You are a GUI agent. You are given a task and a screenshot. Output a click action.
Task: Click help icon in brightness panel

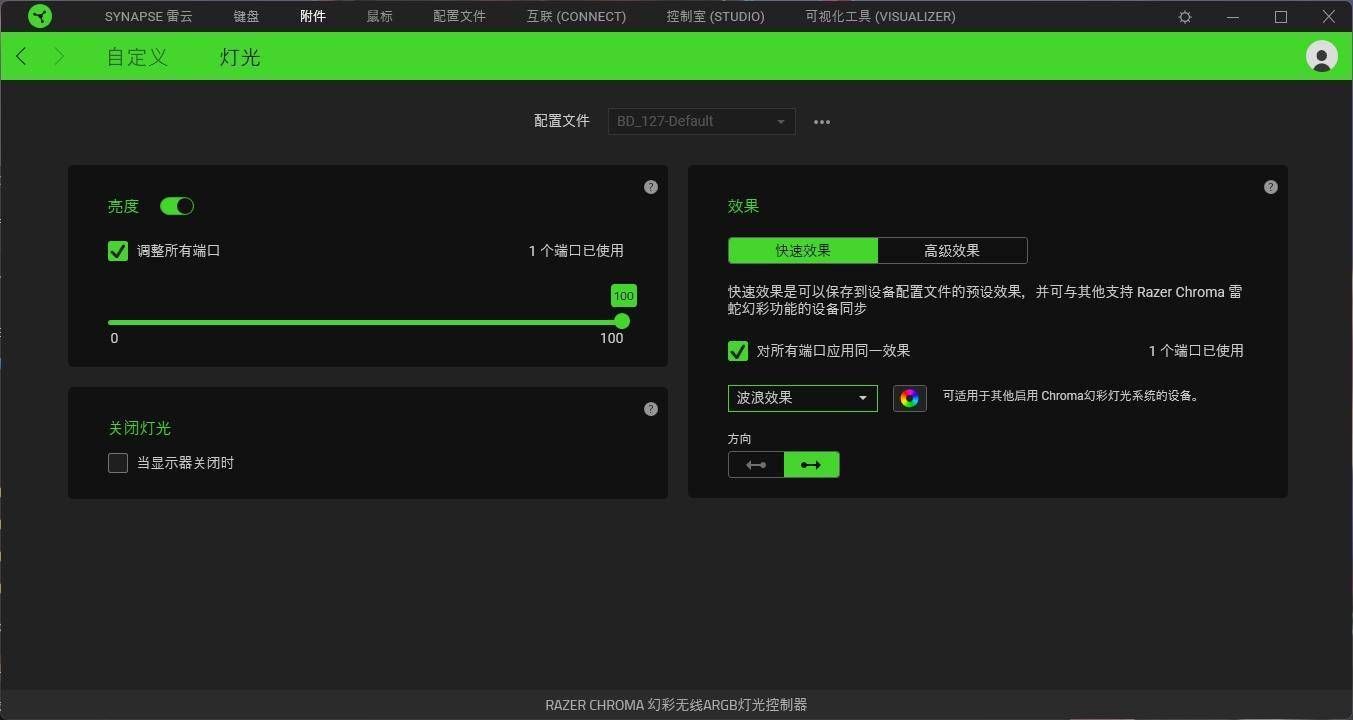pyautogui.click(x=651, y=187)
